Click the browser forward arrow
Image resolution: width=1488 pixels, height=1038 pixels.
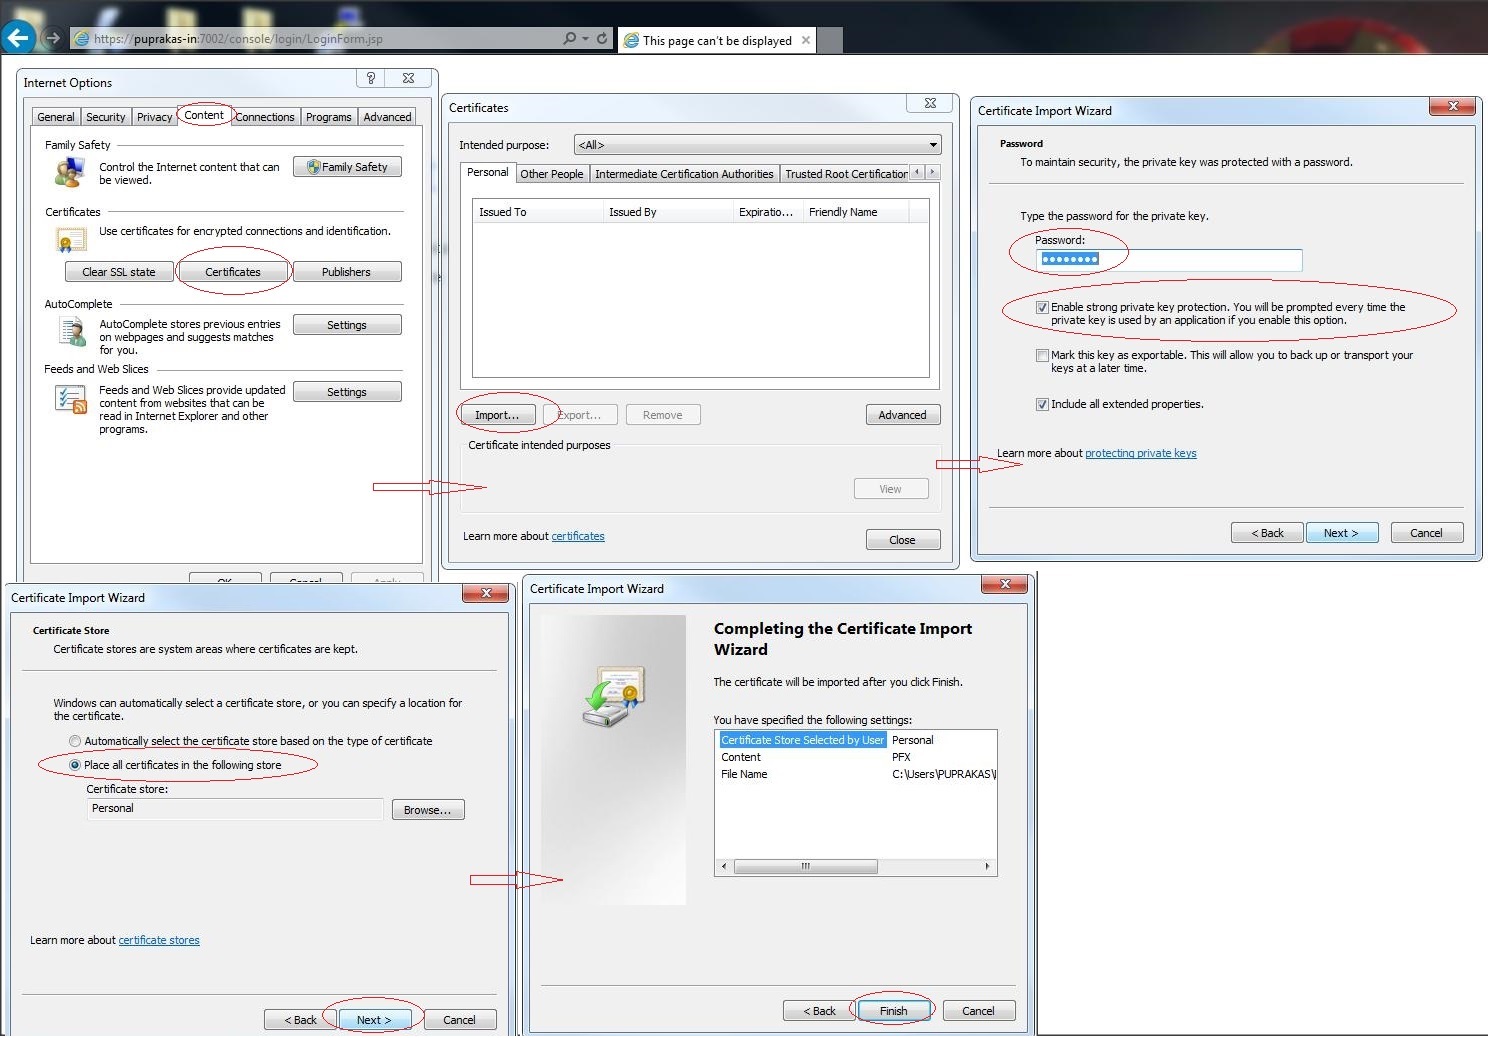coord(53,39)
